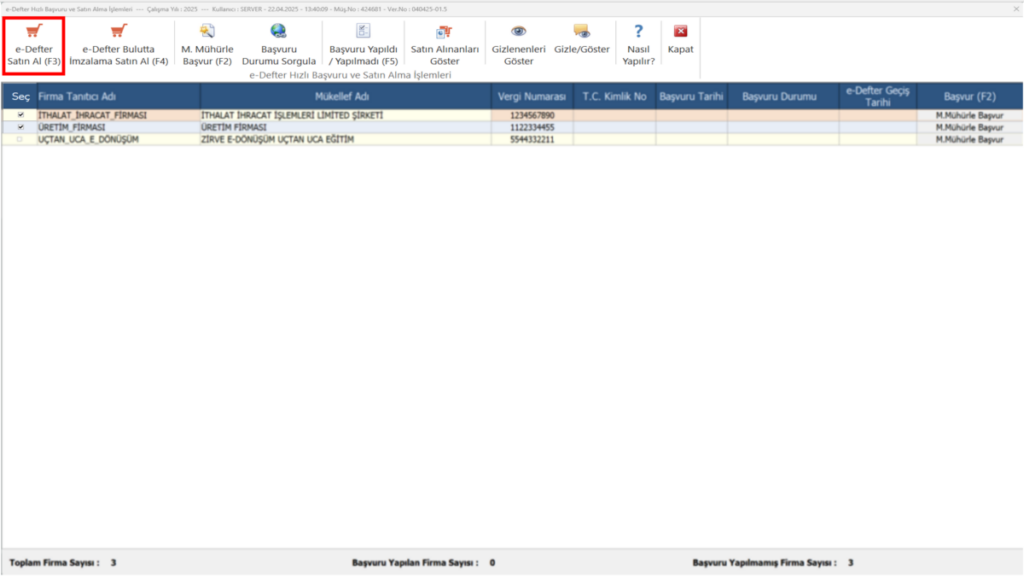The width and height of the screenshot is (1024, 577).
Task: Select the ZİRVE E-DÖNÜŞÜM UÇTAN UCA EĞİTİM cell
Action: coord(345,140)
